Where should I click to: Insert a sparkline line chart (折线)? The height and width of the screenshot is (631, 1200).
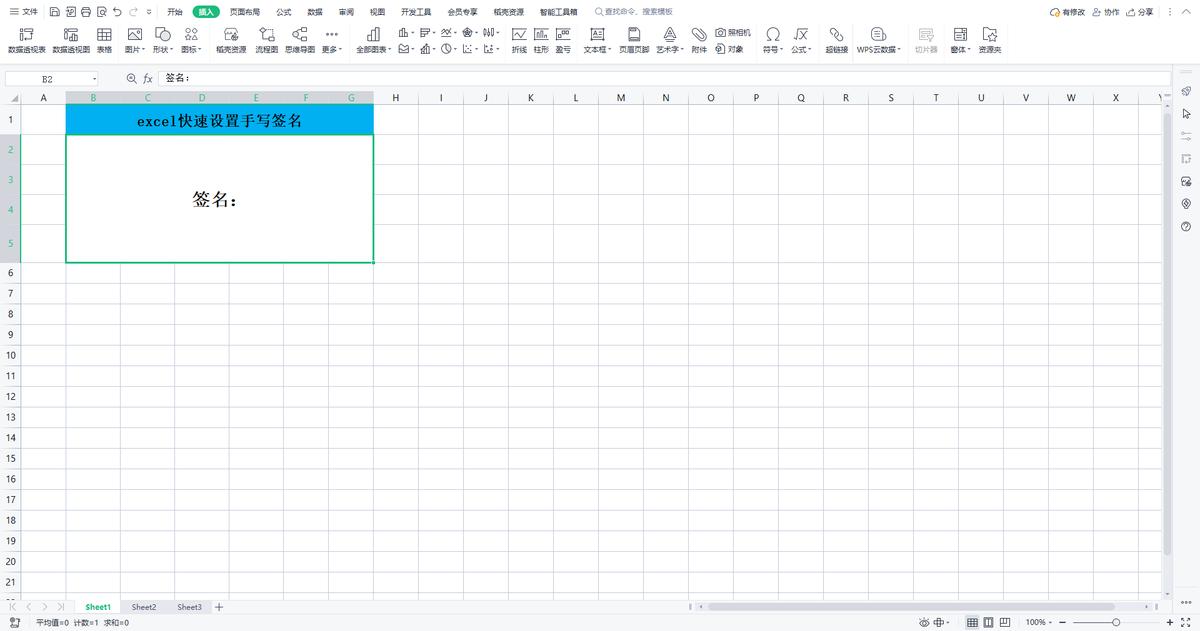[x=519, y=40]
